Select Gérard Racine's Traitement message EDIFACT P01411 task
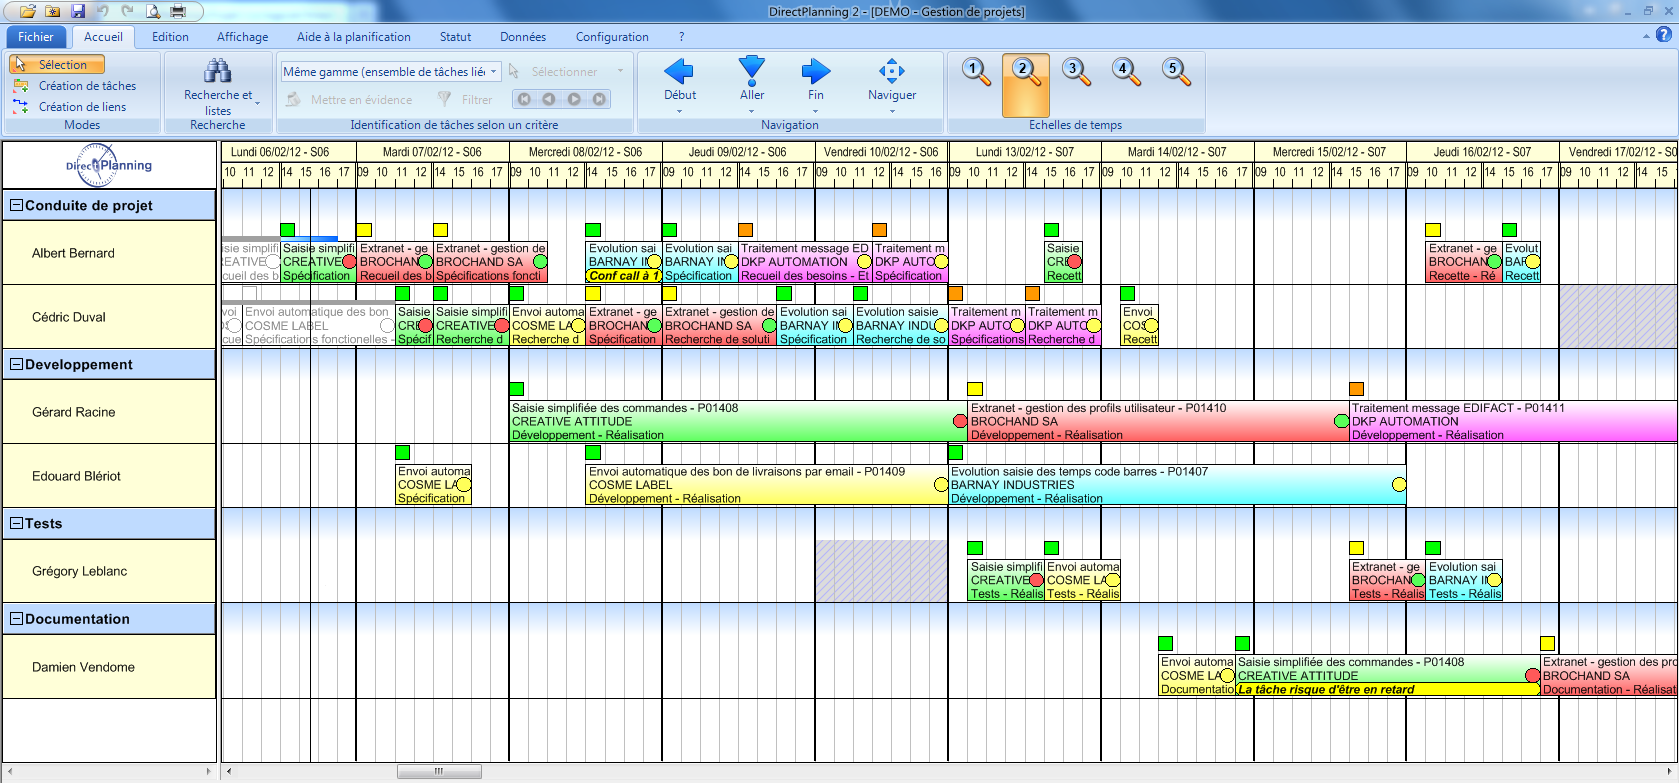Image resolution: width=1679 pixels, height=783 pixels. click(x=1513, y=421)
